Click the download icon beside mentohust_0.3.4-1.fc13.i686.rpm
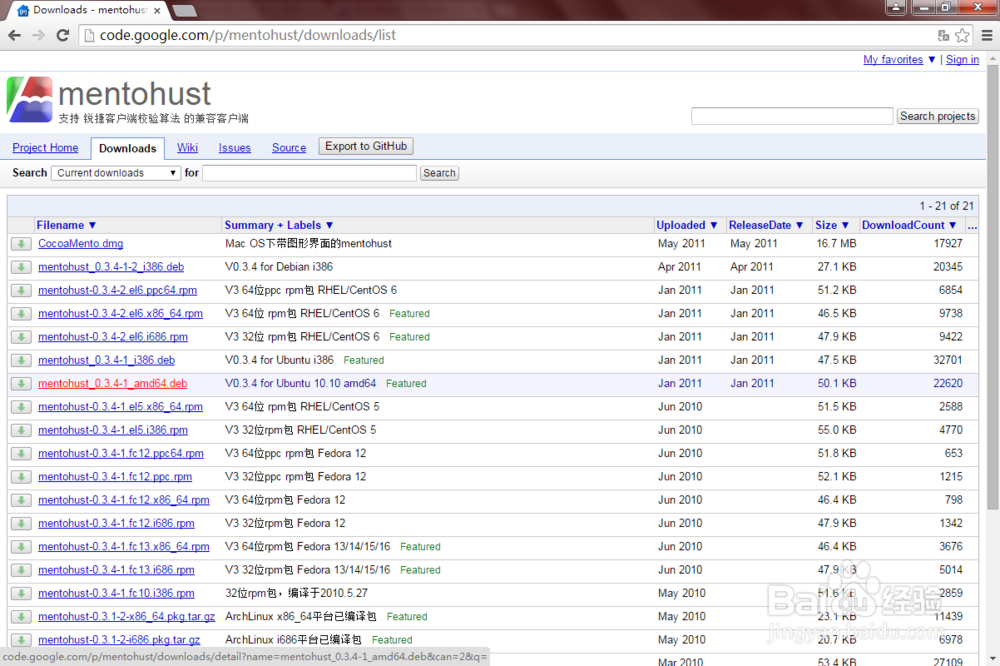The image size is (1000, 666). click(20, 569)
